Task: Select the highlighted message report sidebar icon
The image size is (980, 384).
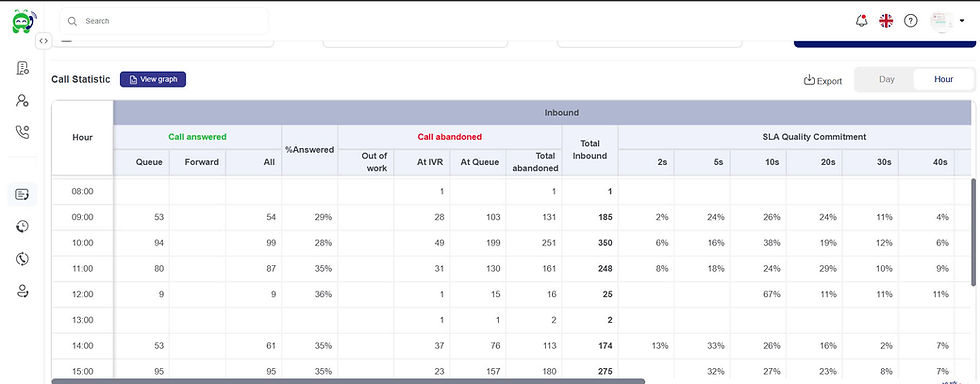Action: point(22,195)
